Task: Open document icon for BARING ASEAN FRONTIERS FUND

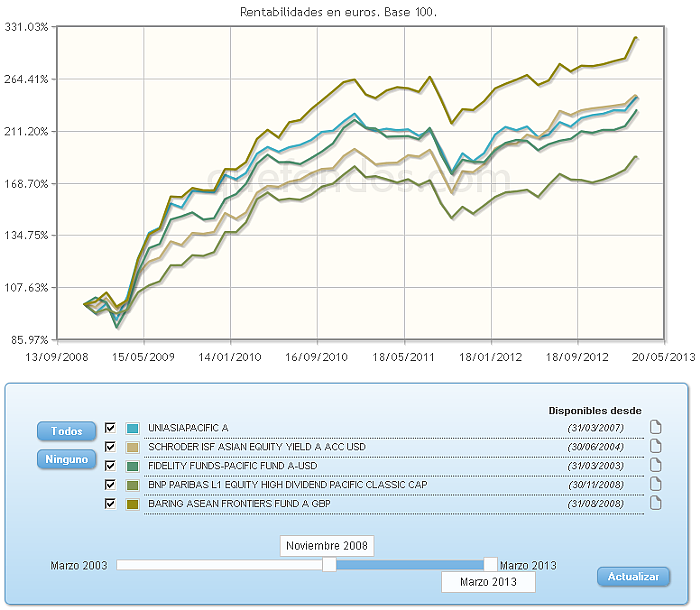Action: pos(655,503)
